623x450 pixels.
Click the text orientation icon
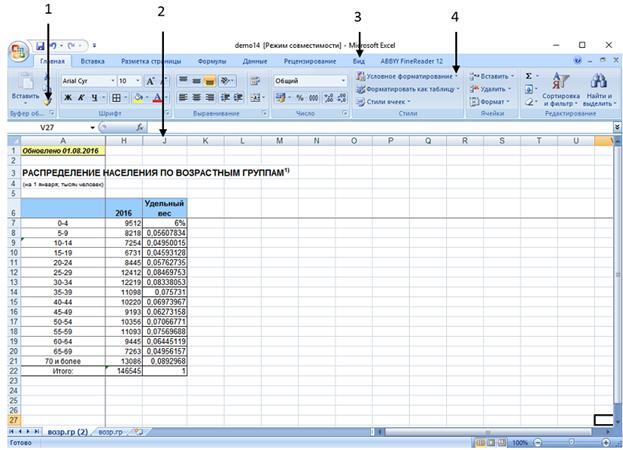tap(226, 81)
